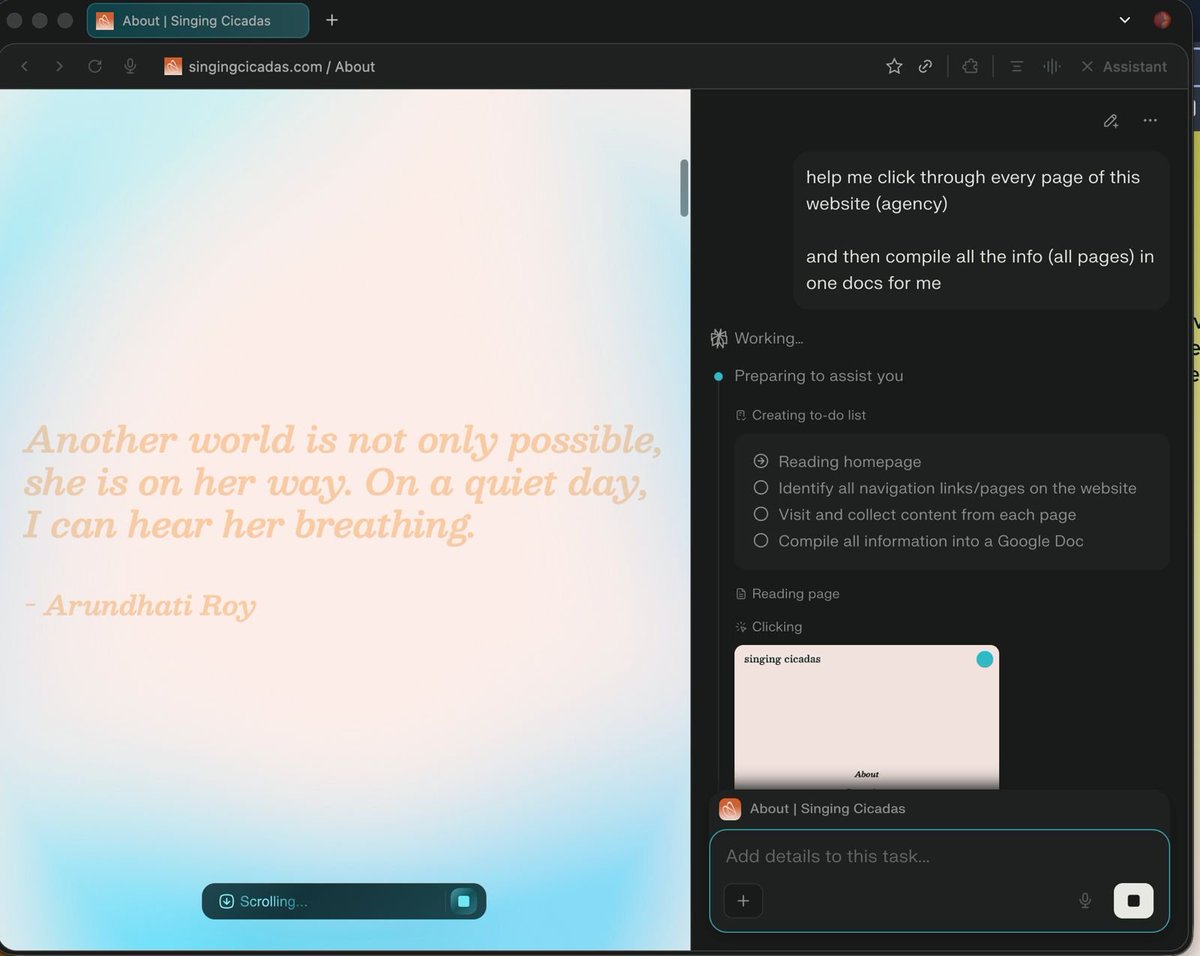Open the three-dot more options menu
Viewport: 1200px width, 956px height.
tap(1150, 121)
